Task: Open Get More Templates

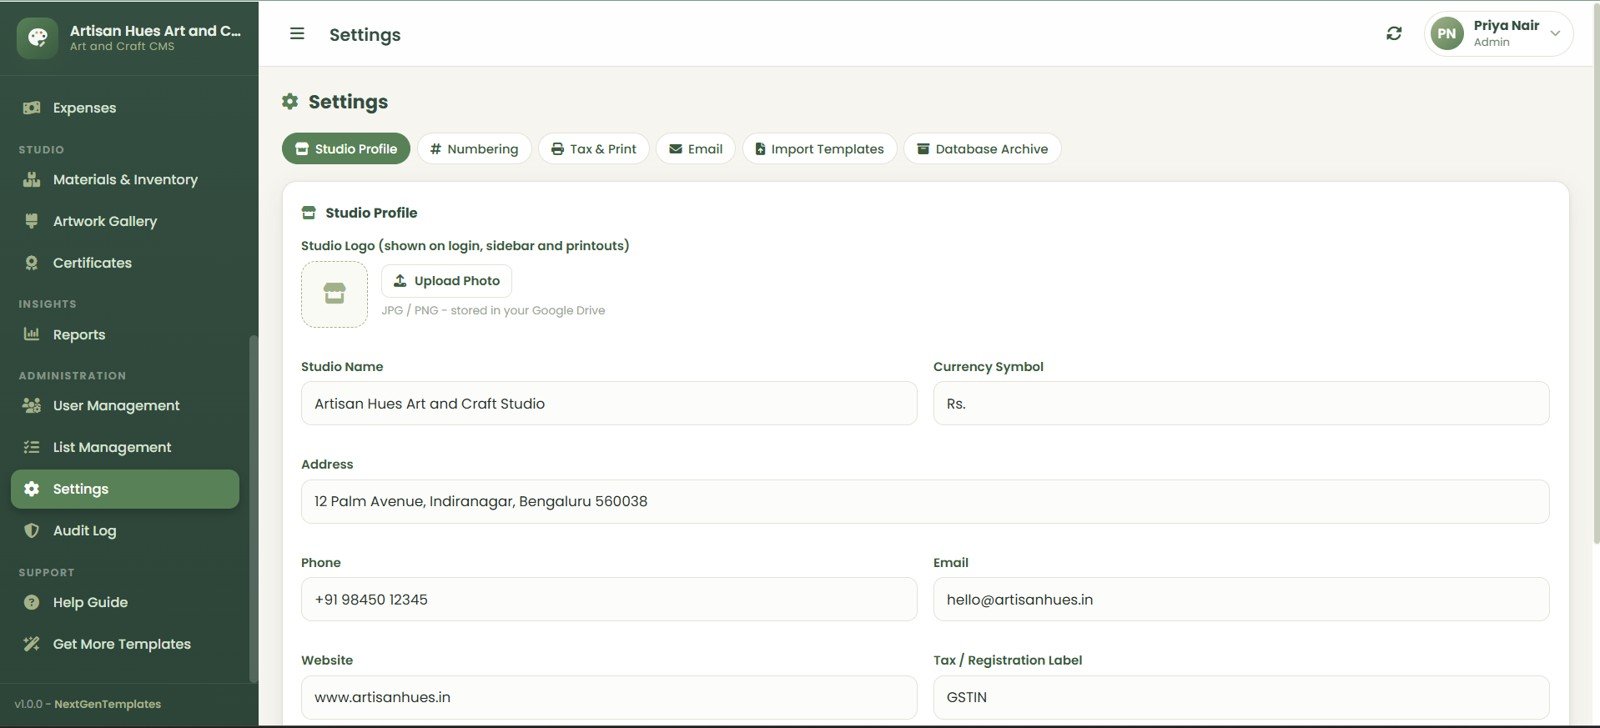Action: point(125,644)
